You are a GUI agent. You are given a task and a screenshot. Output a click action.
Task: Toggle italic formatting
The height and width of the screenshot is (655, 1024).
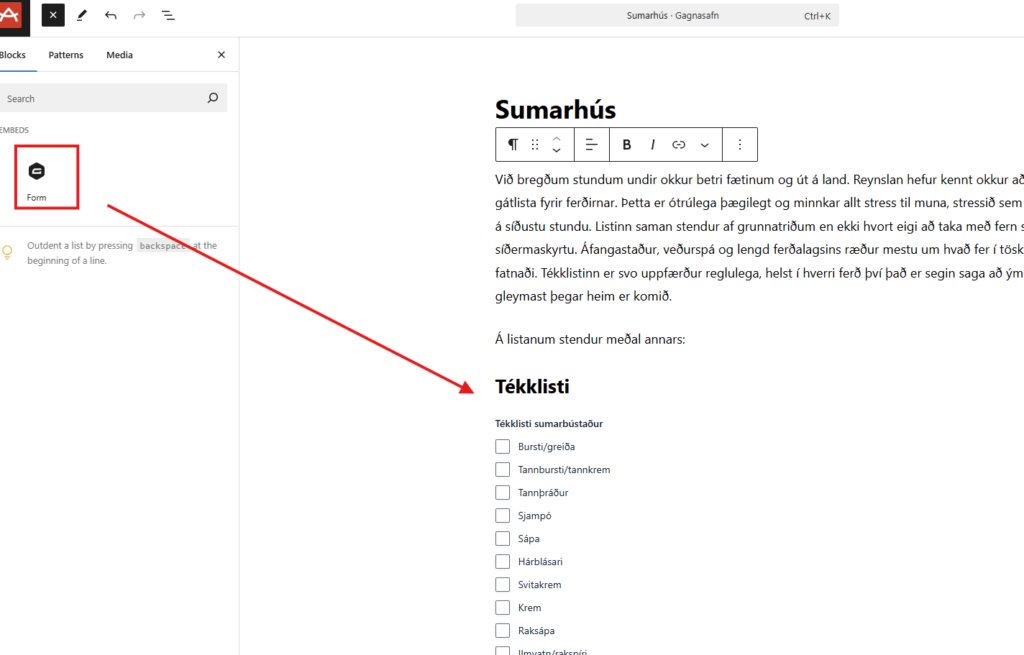click(x=653, y=145)
